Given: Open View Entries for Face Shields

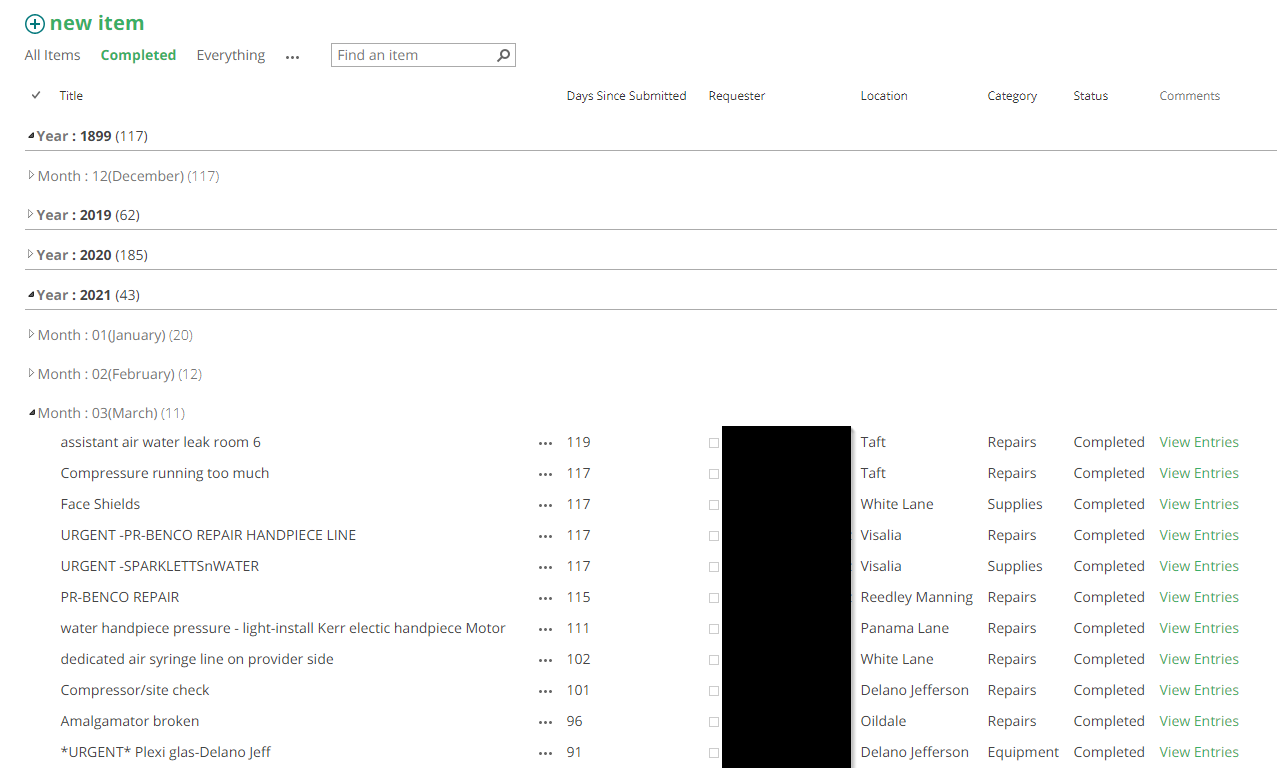Looking at the screenshot, I should point(1198,504).
